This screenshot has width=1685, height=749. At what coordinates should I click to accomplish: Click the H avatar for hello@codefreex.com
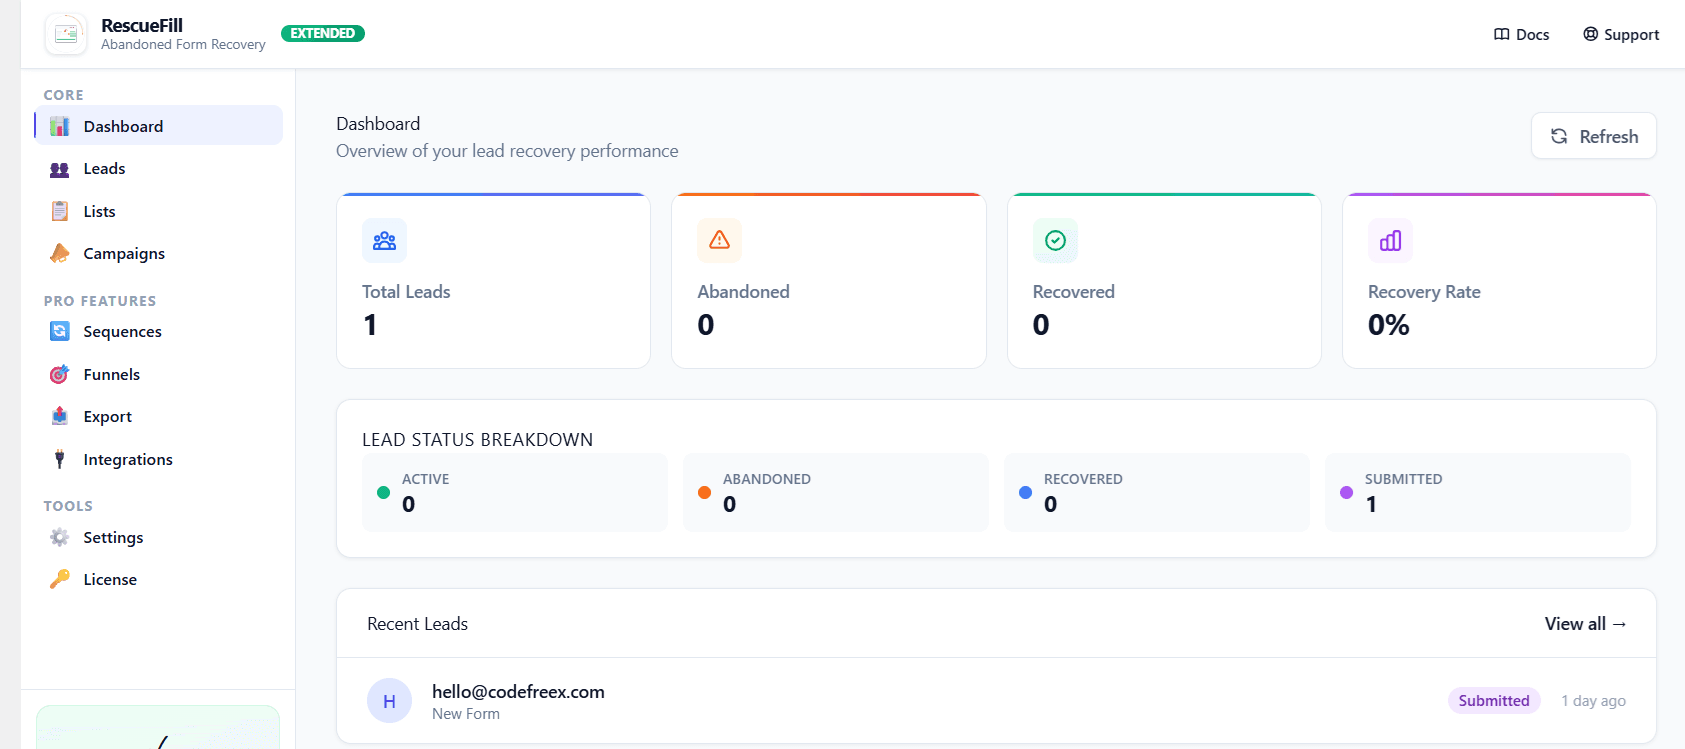click(389, 701)
